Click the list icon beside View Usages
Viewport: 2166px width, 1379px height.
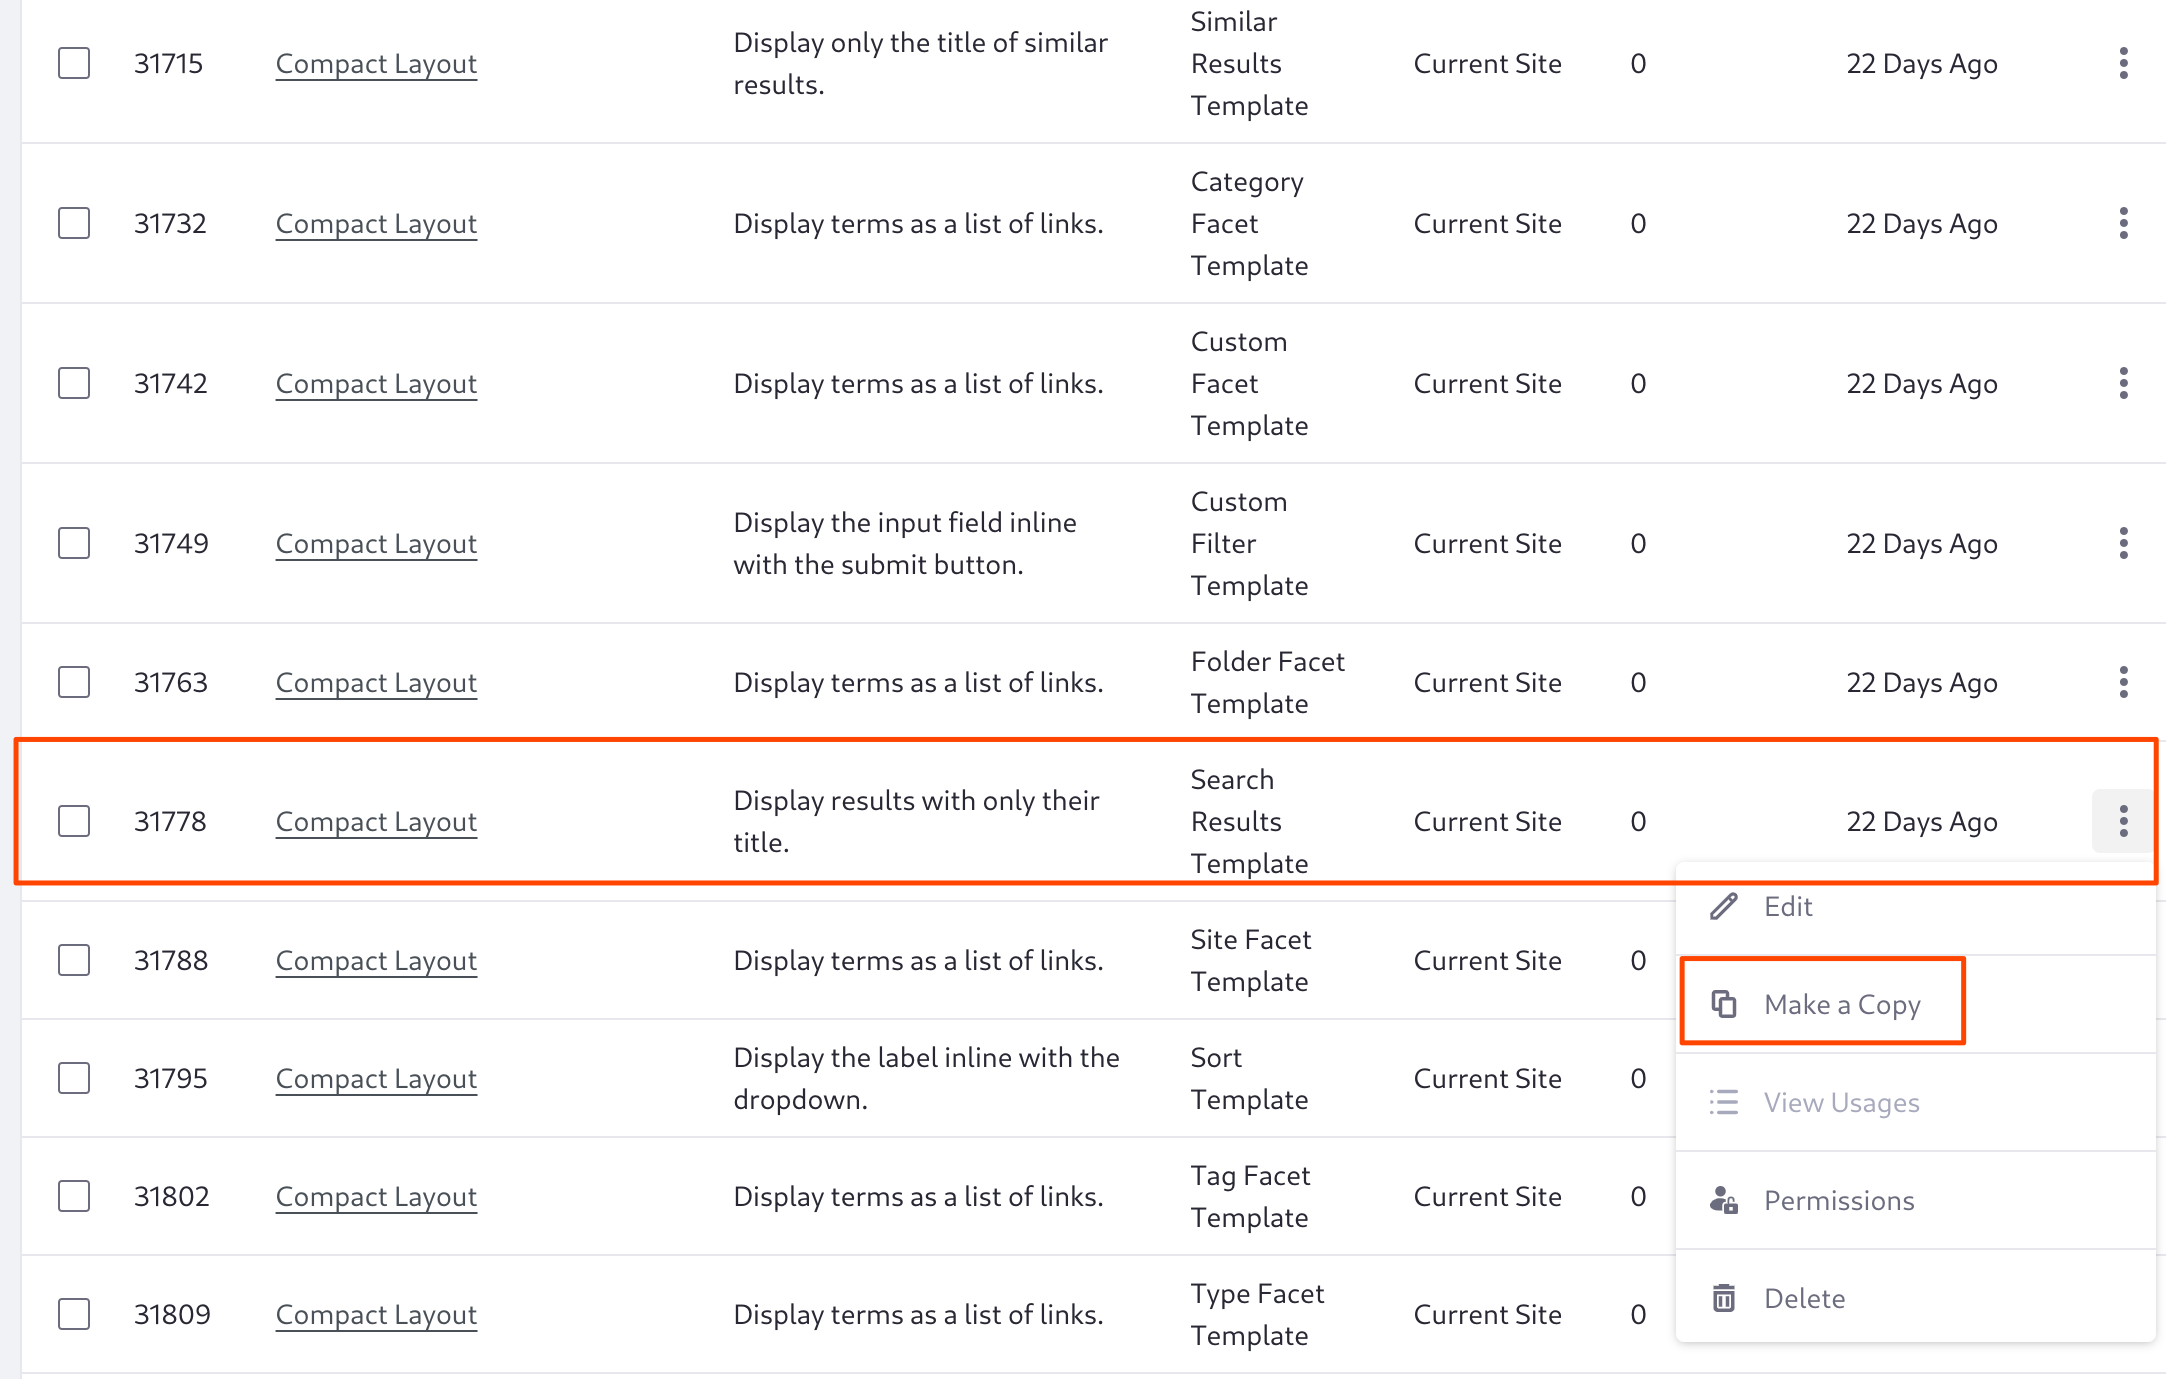(1724, 1102)
